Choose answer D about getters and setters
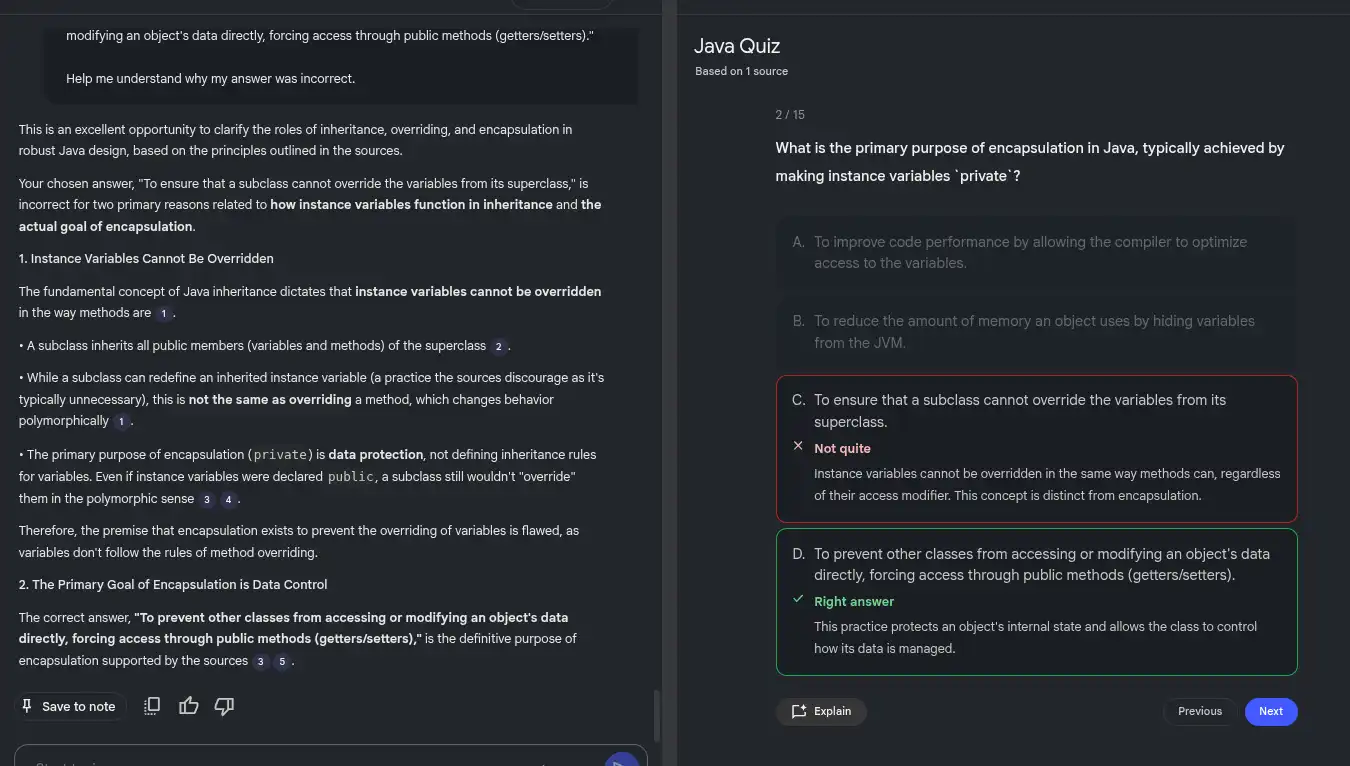The width and height of the screenshot is (1350, 766). (1036, 564)
